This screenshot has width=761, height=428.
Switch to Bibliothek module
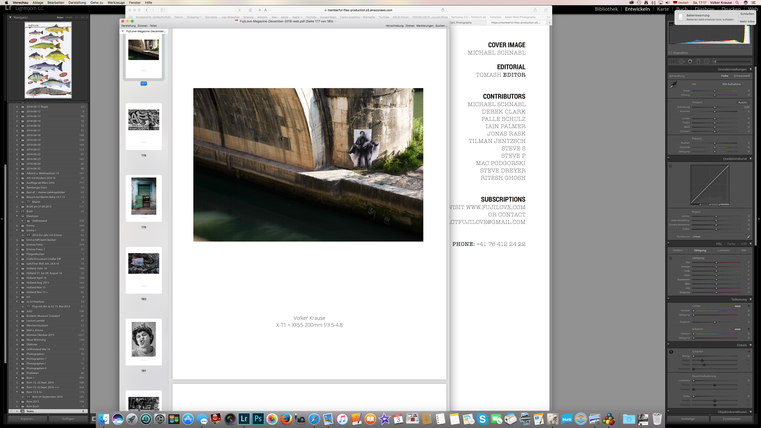[x=606, y=9]
